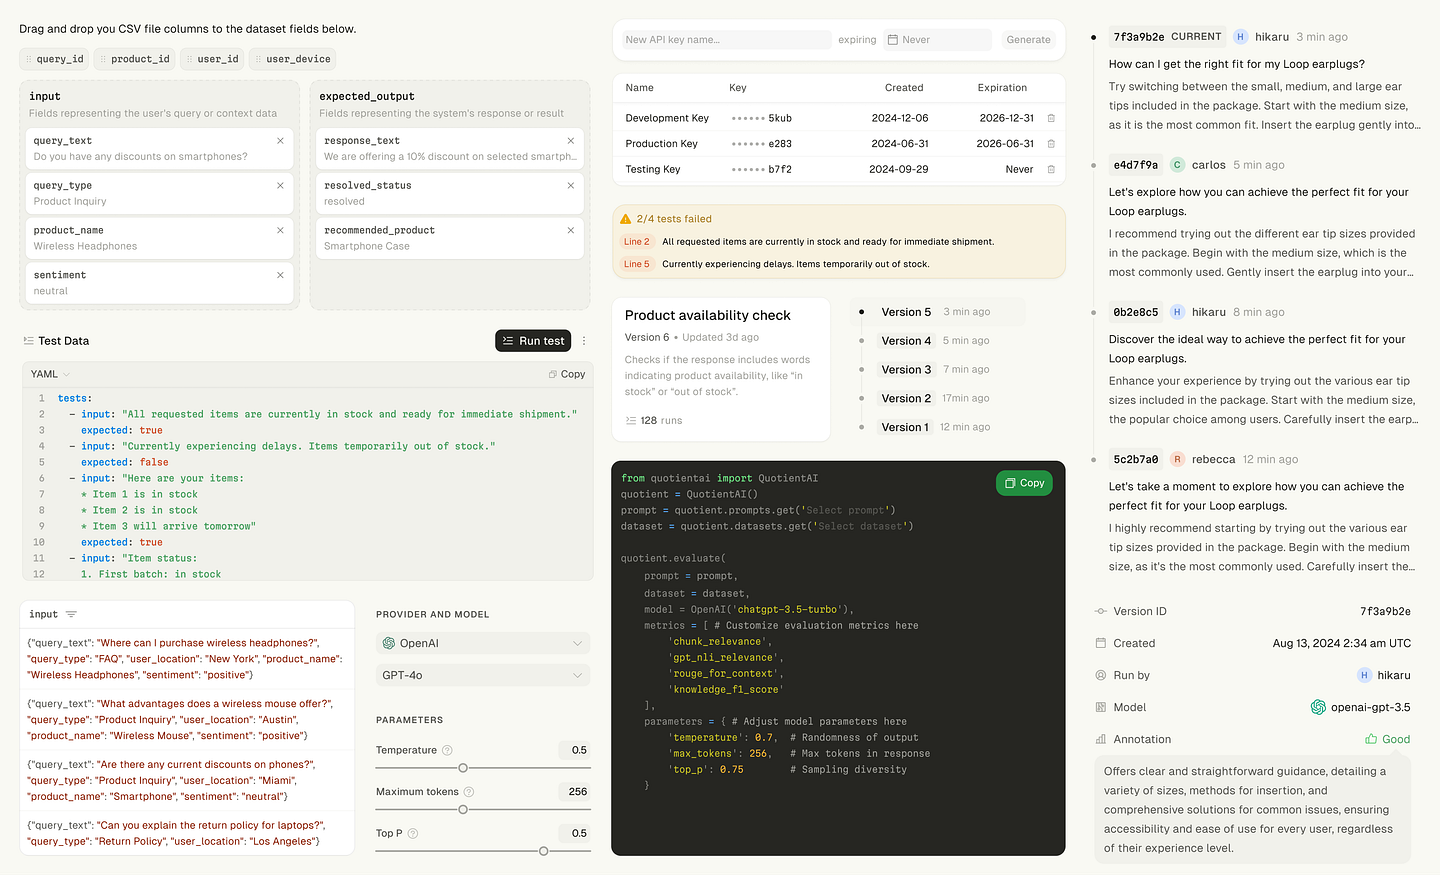Copy the YAML test data
The height and width of the screenshot is (875, 1440).
pos(567,374)
